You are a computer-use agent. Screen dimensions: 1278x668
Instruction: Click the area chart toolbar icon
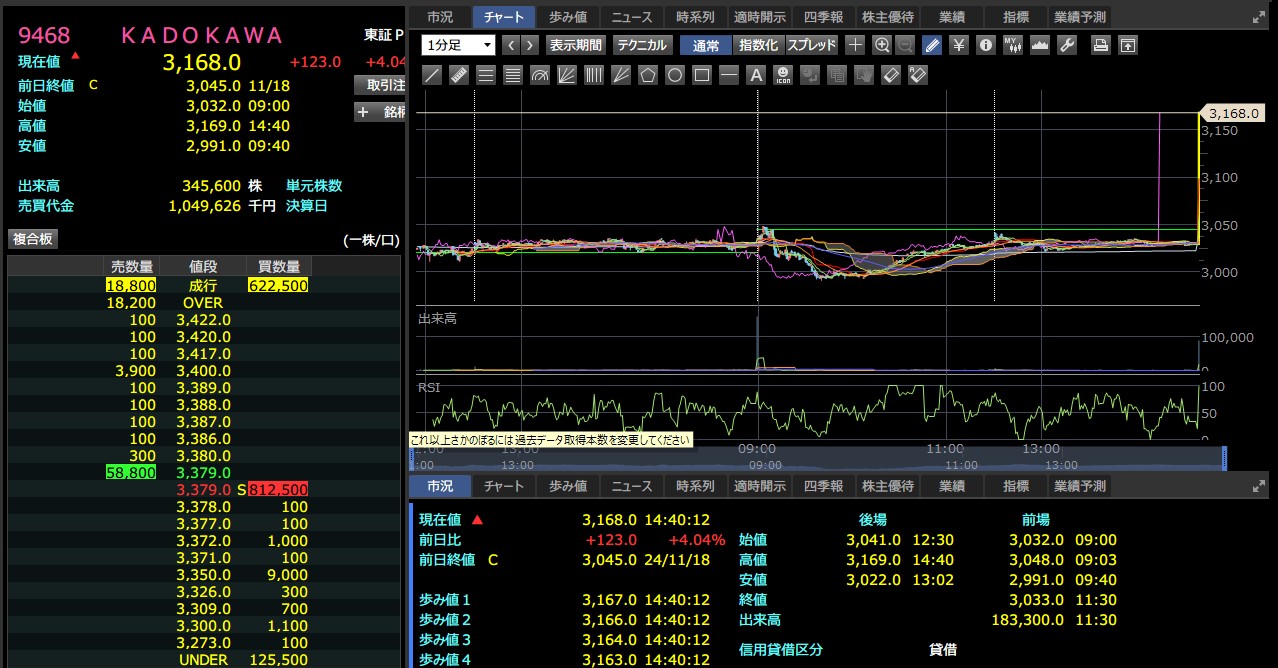pos(1040,45)
